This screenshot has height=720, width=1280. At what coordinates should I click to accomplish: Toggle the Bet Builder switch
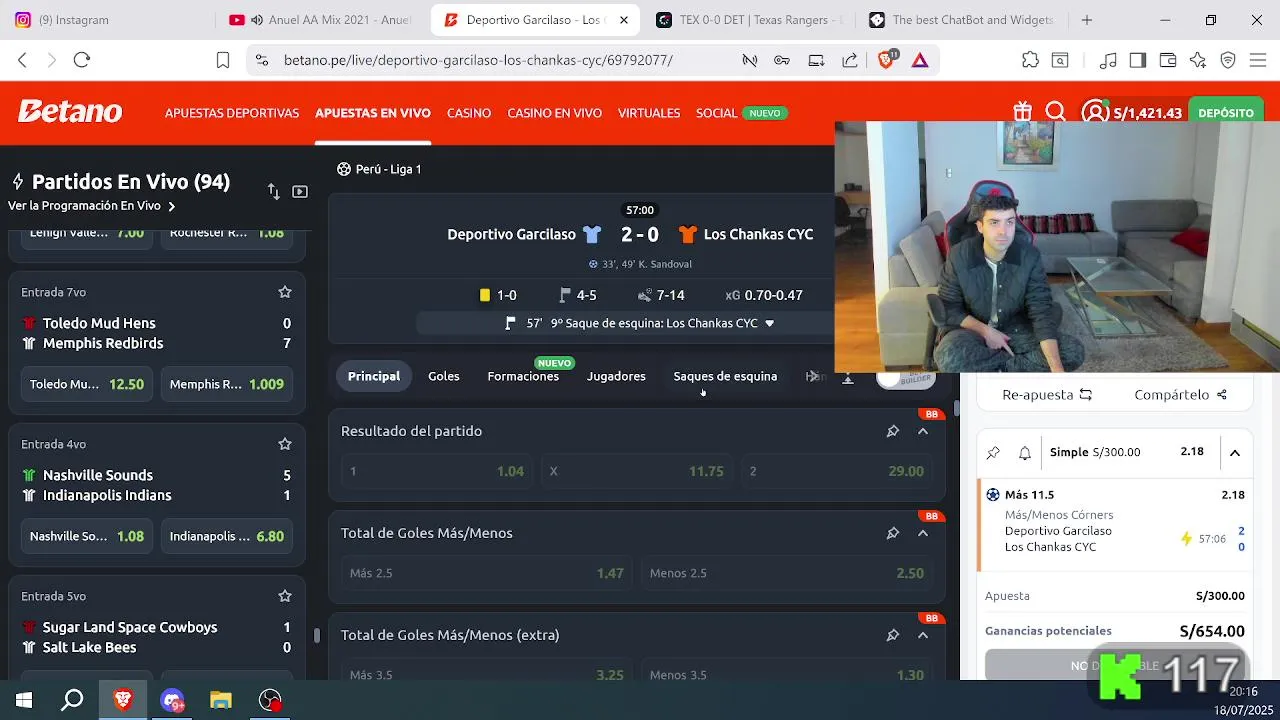point(906,377)
